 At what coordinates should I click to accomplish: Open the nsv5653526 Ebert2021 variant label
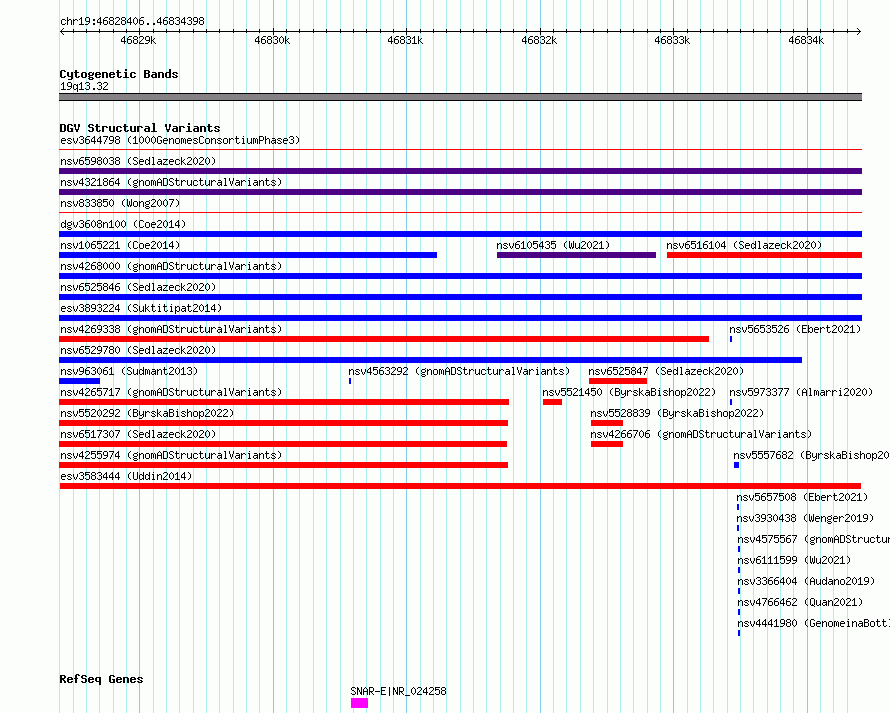(x=795, y=329)
